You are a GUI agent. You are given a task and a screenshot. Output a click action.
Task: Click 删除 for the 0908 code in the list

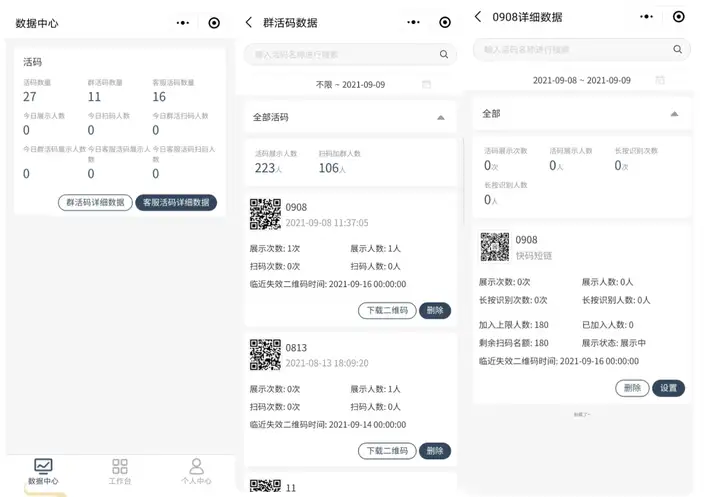pos(435,311)
